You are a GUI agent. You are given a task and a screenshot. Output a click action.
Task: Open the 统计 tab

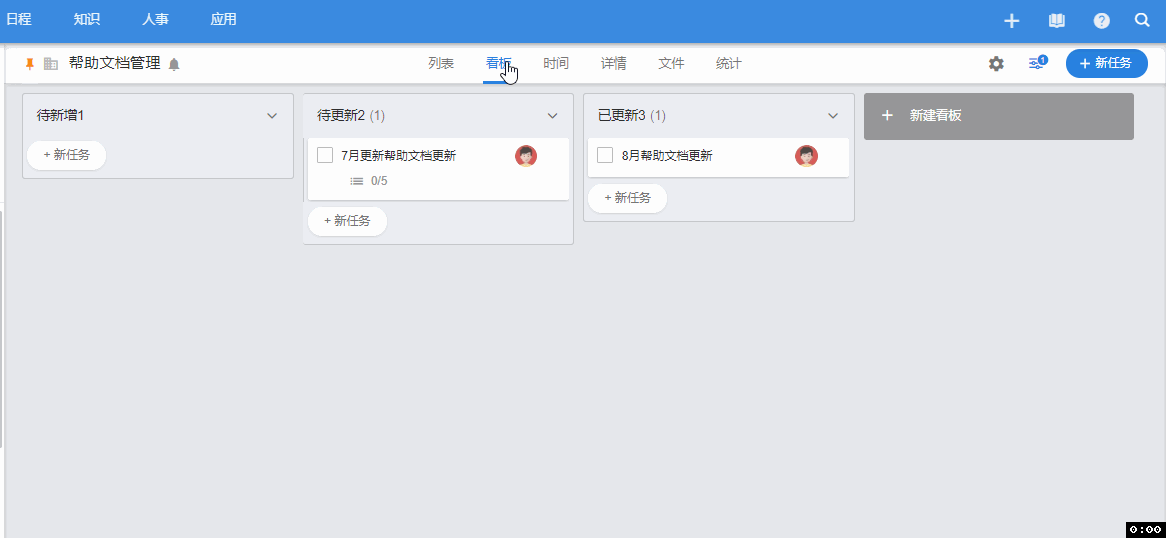[x=728, y=64]
